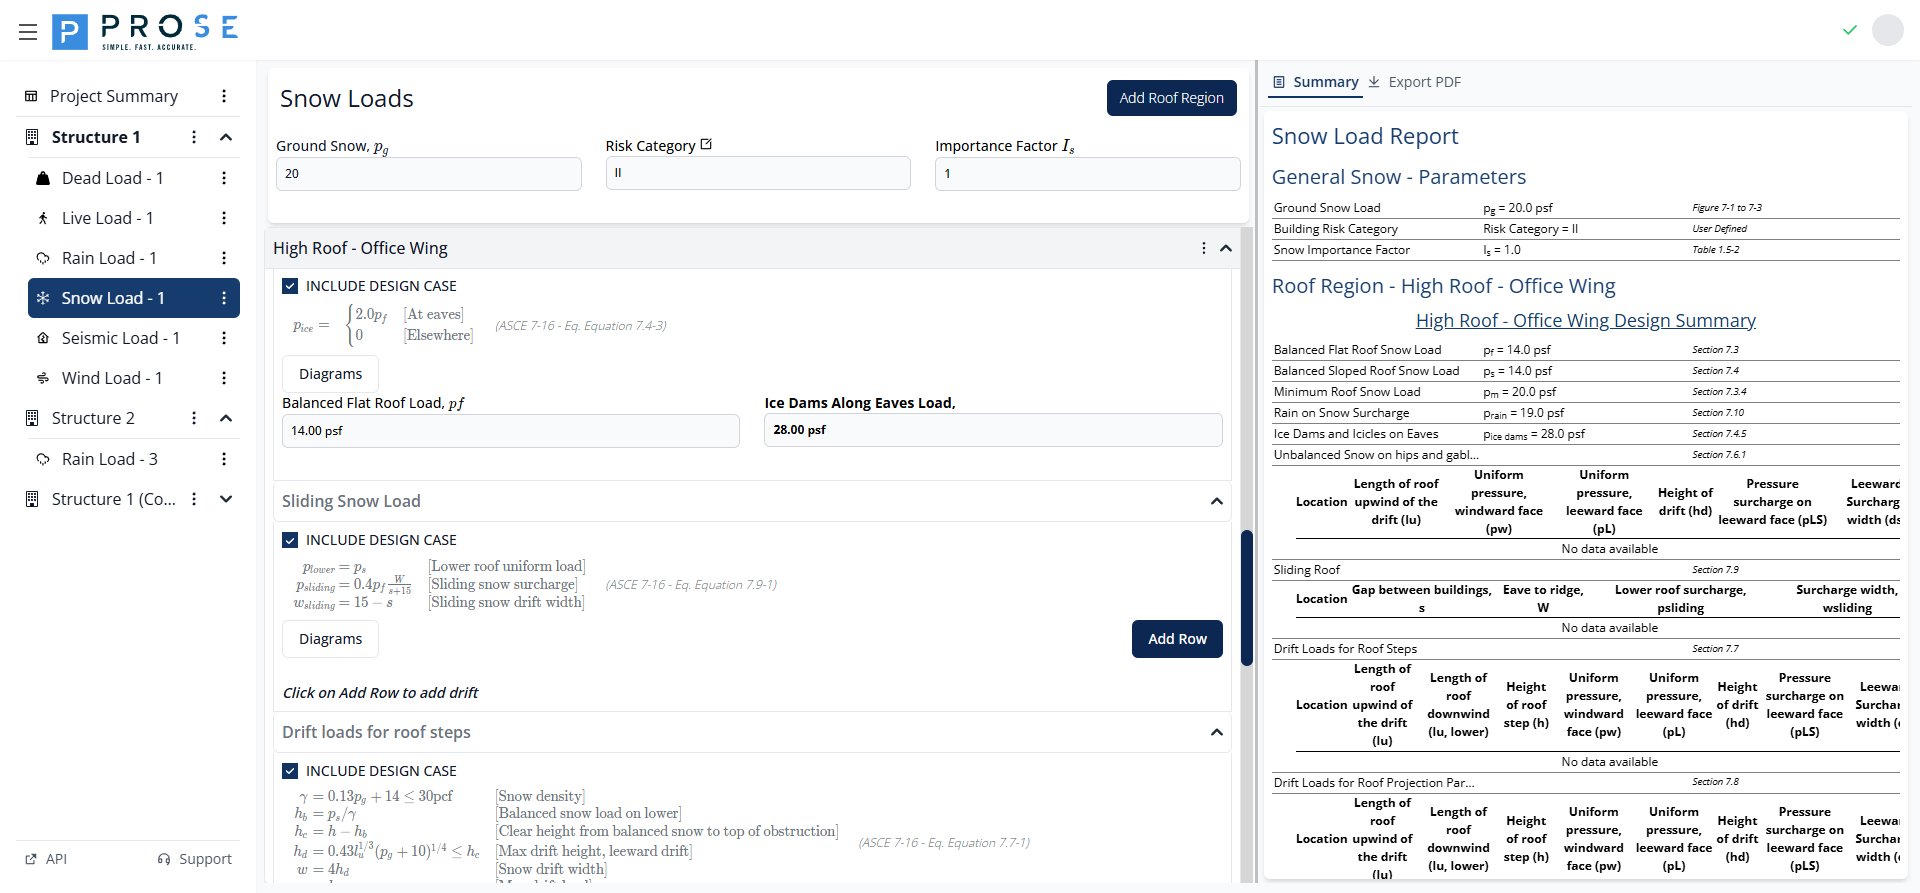Viewport: 1920px width, 893px height.
Task: Select Live Load - 1 in sidebar
Action: pyautogui.click(x=107, y=218)
